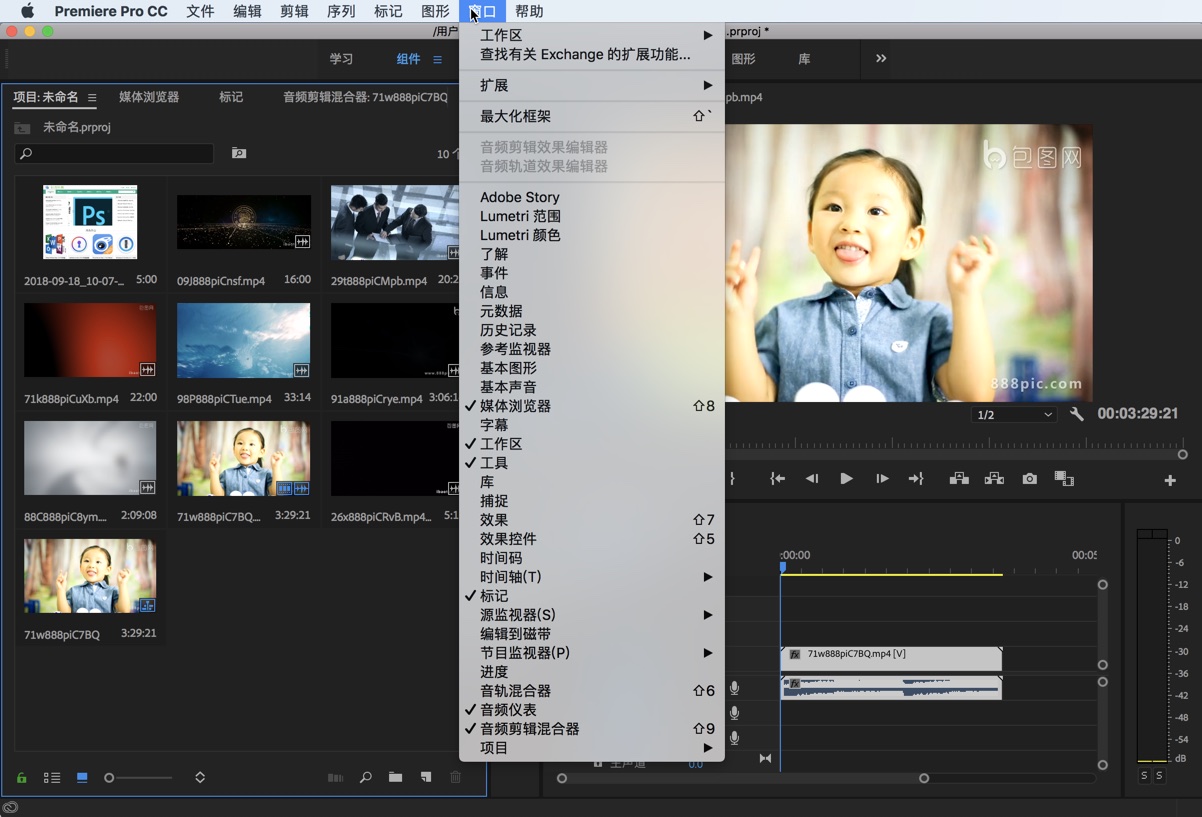Click the Play button in the program monitor
This screenshot has width=1202, height=817.
click(846, 478)
